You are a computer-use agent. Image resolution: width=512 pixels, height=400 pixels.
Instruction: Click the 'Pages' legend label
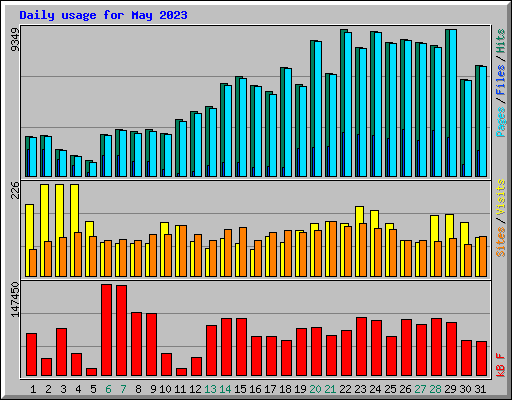coord(501,122)
